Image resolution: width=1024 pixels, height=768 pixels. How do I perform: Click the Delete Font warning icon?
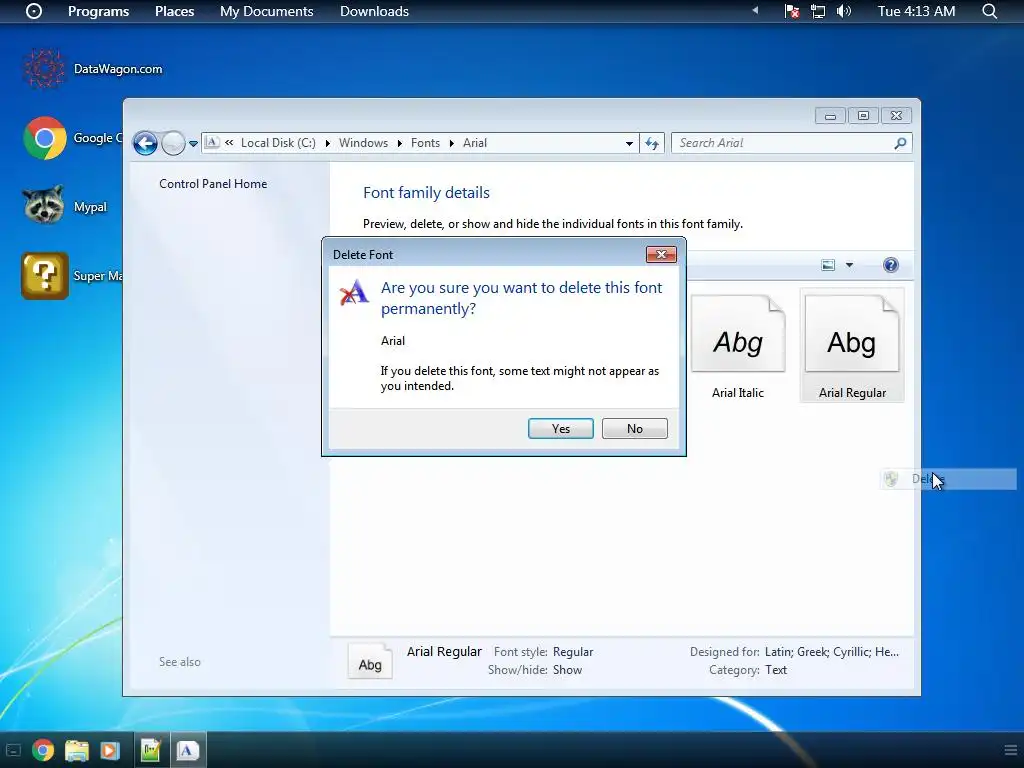tap(355, 292)
